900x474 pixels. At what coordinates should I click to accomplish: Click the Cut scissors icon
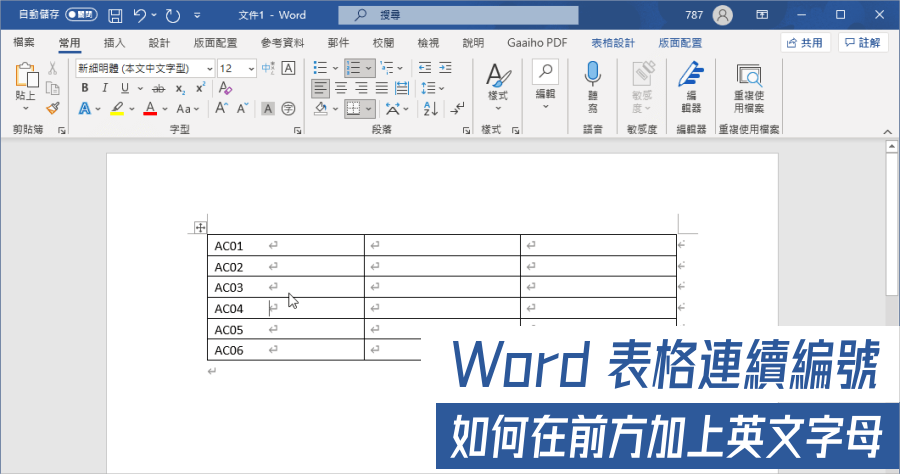pos(52,69)
